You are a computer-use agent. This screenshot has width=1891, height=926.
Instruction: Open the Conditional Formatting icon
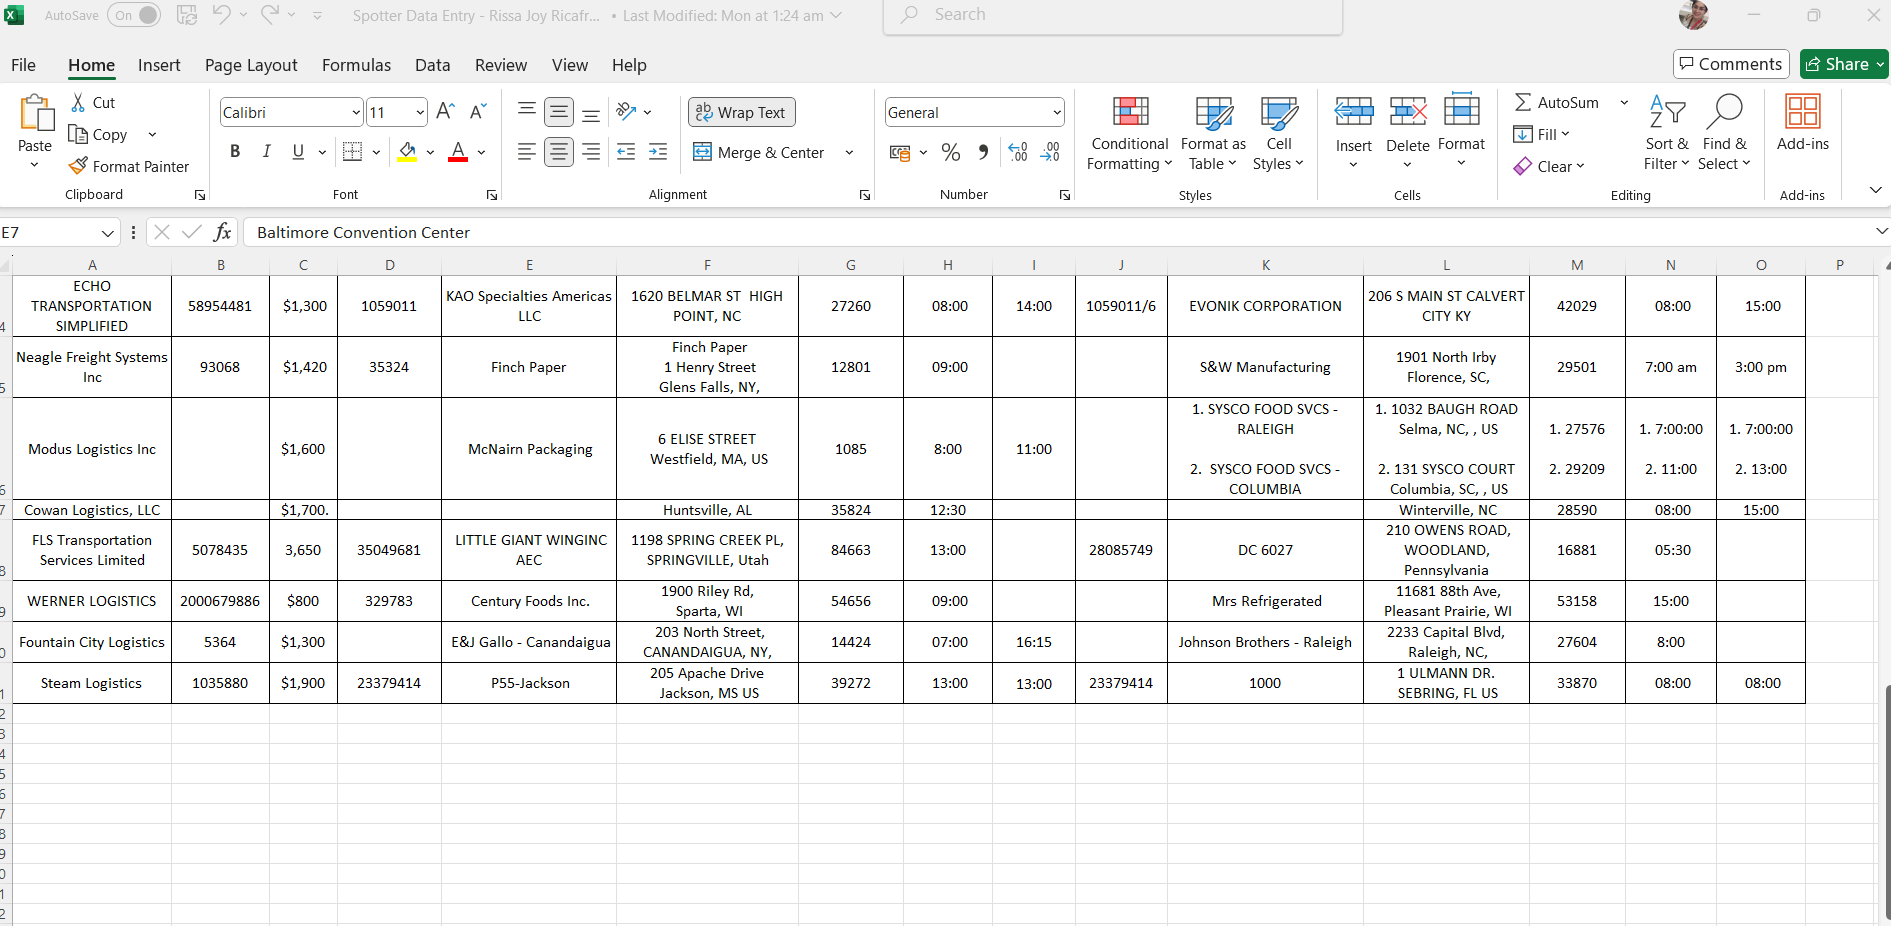[1130, 112]
